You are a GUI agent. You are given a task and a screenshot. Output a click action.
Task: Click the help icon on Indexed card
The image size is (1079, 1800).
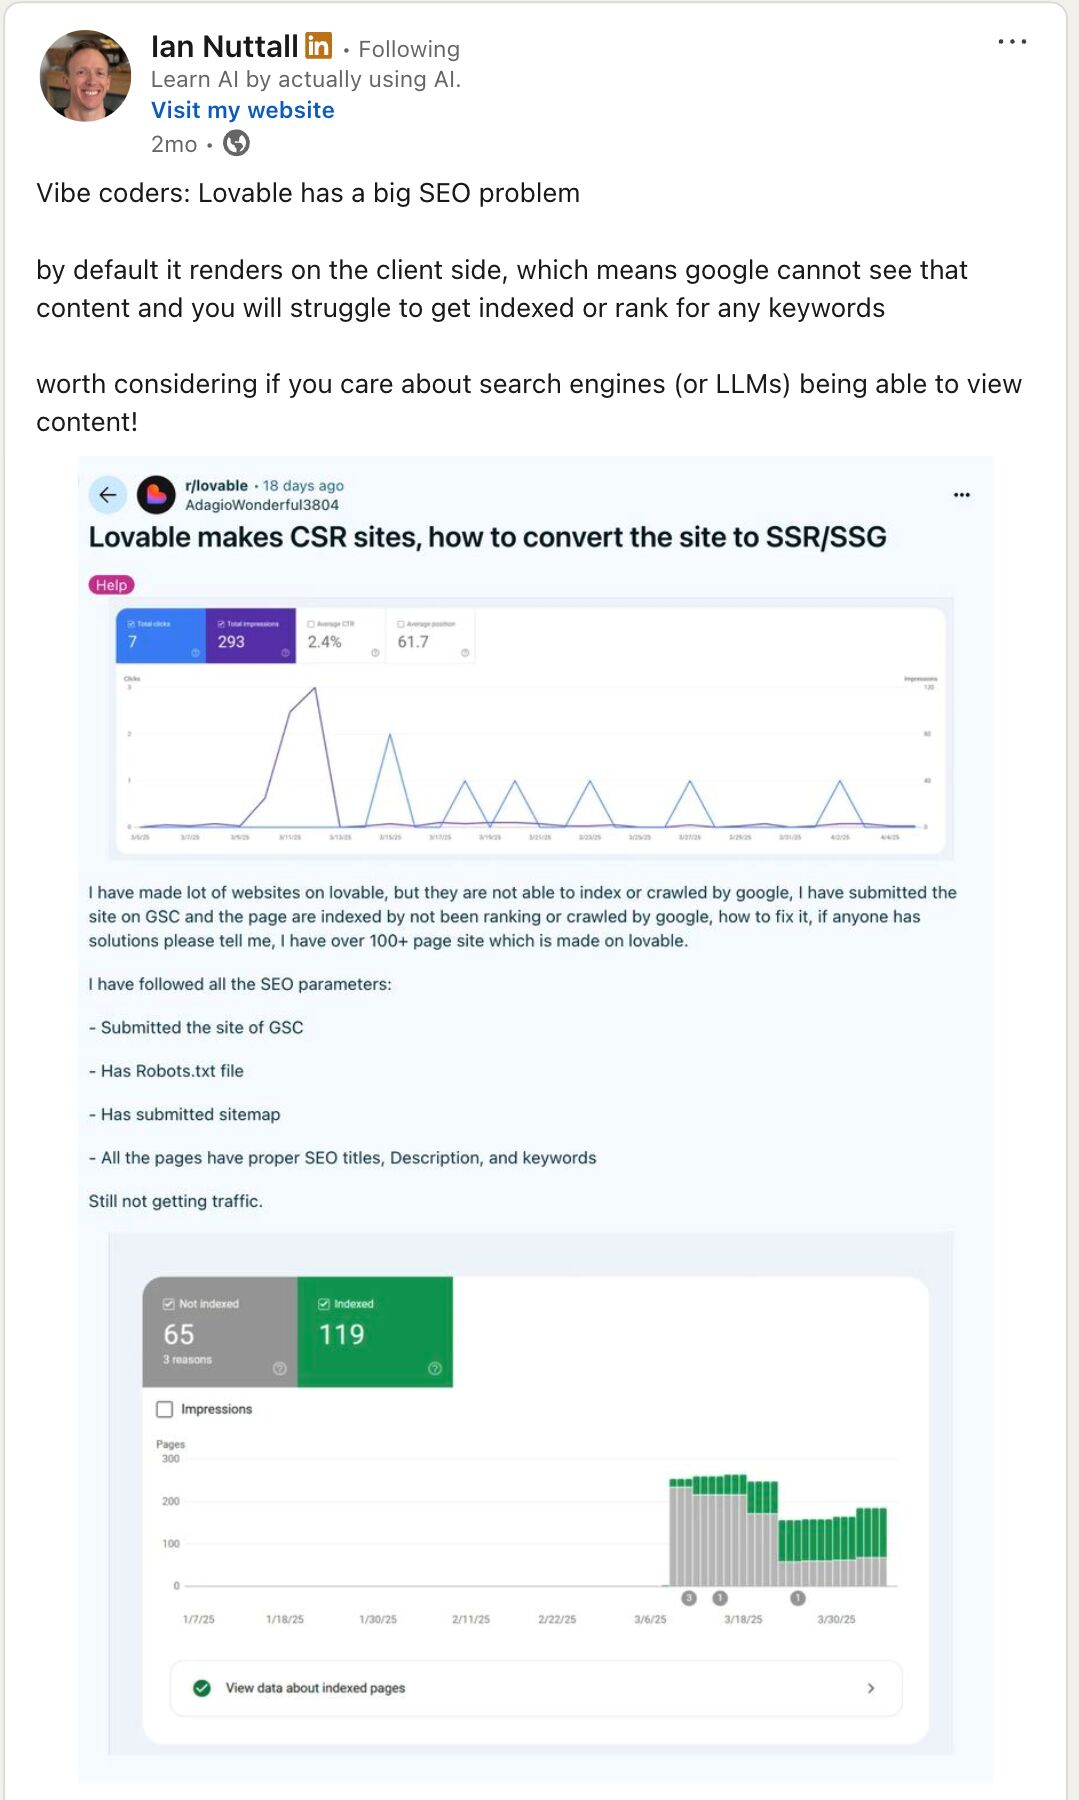435,1368
